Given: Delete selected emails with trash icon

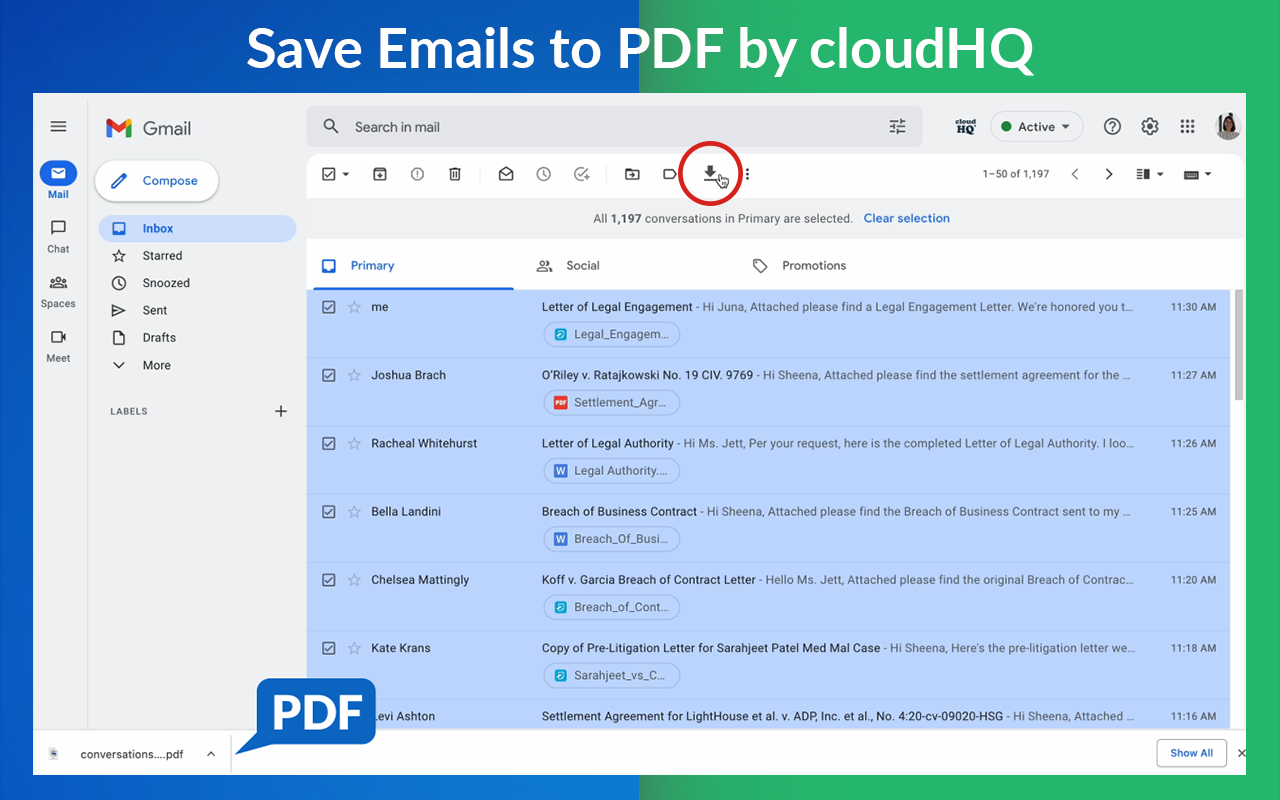Looking at the screenshot, I should pos(455,173).
